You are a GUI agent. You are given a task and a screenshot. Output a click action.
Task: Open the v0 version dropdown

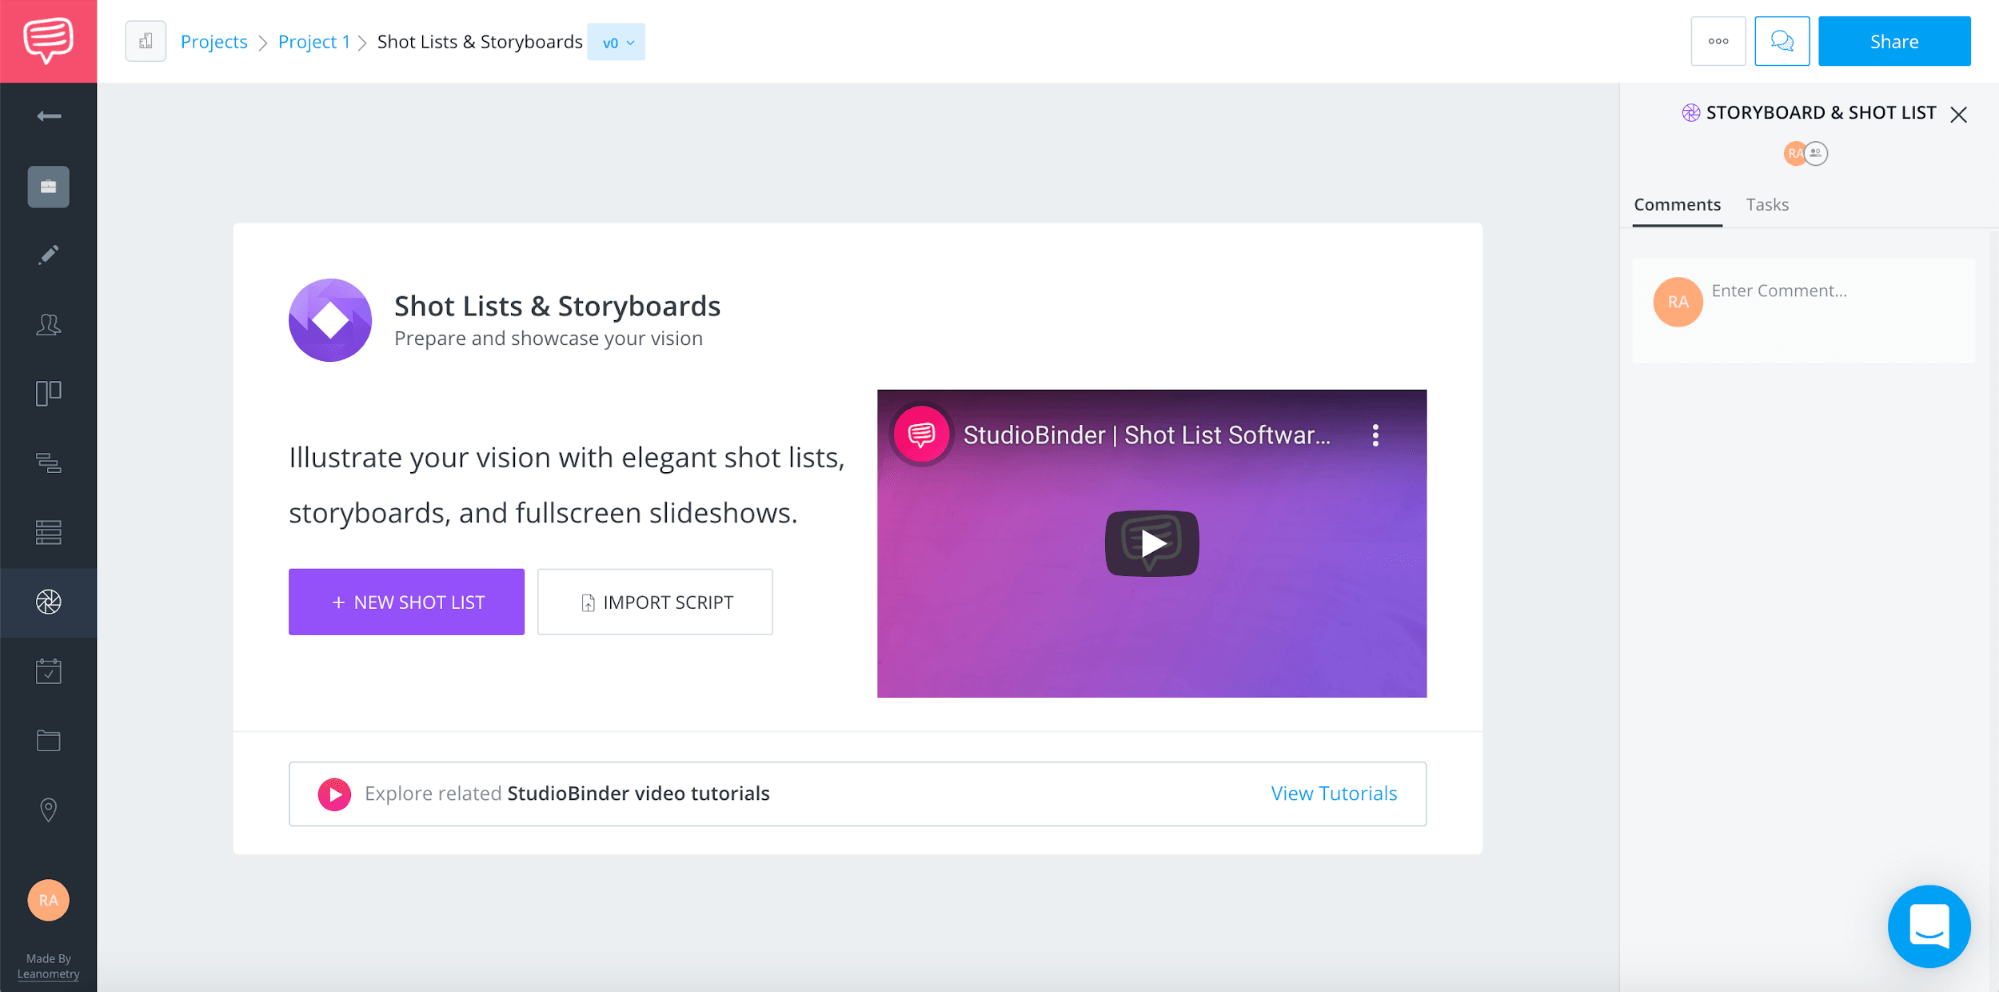point(616,42)
